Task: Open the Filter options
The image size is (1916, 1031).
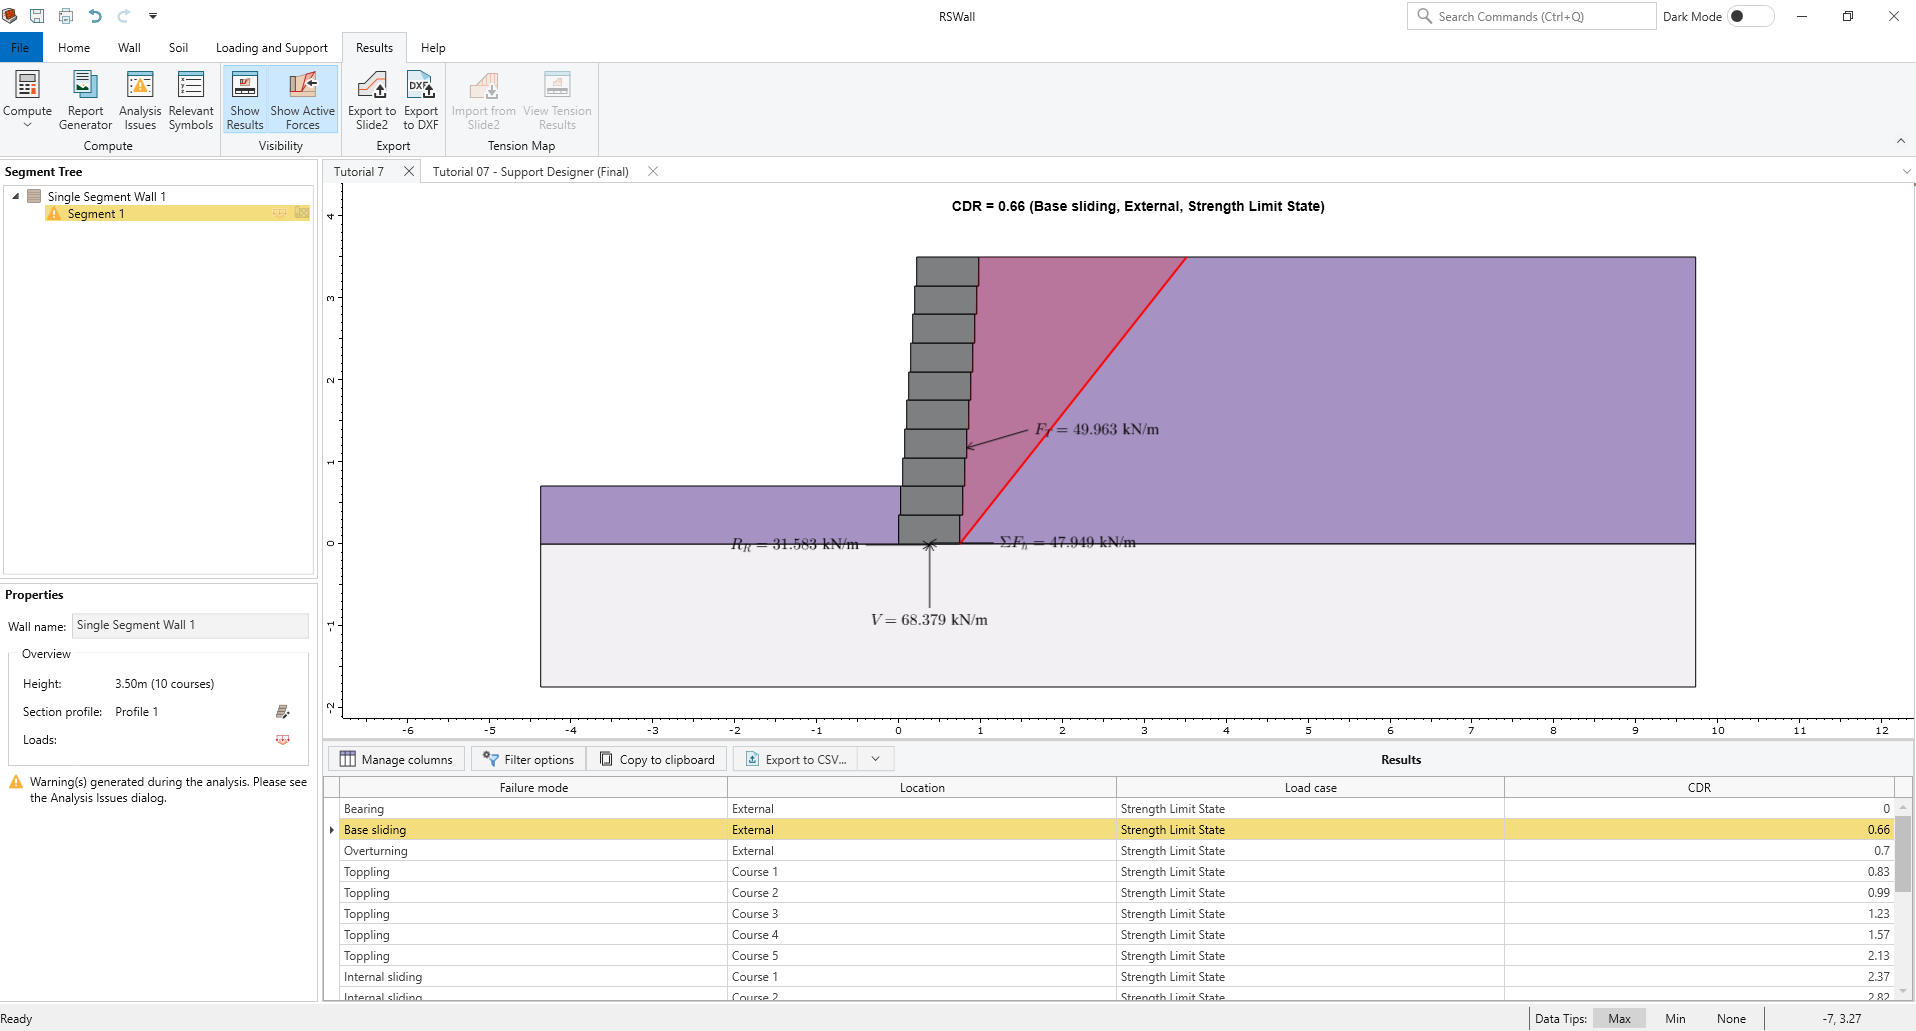Action: [x=529, y=759]
